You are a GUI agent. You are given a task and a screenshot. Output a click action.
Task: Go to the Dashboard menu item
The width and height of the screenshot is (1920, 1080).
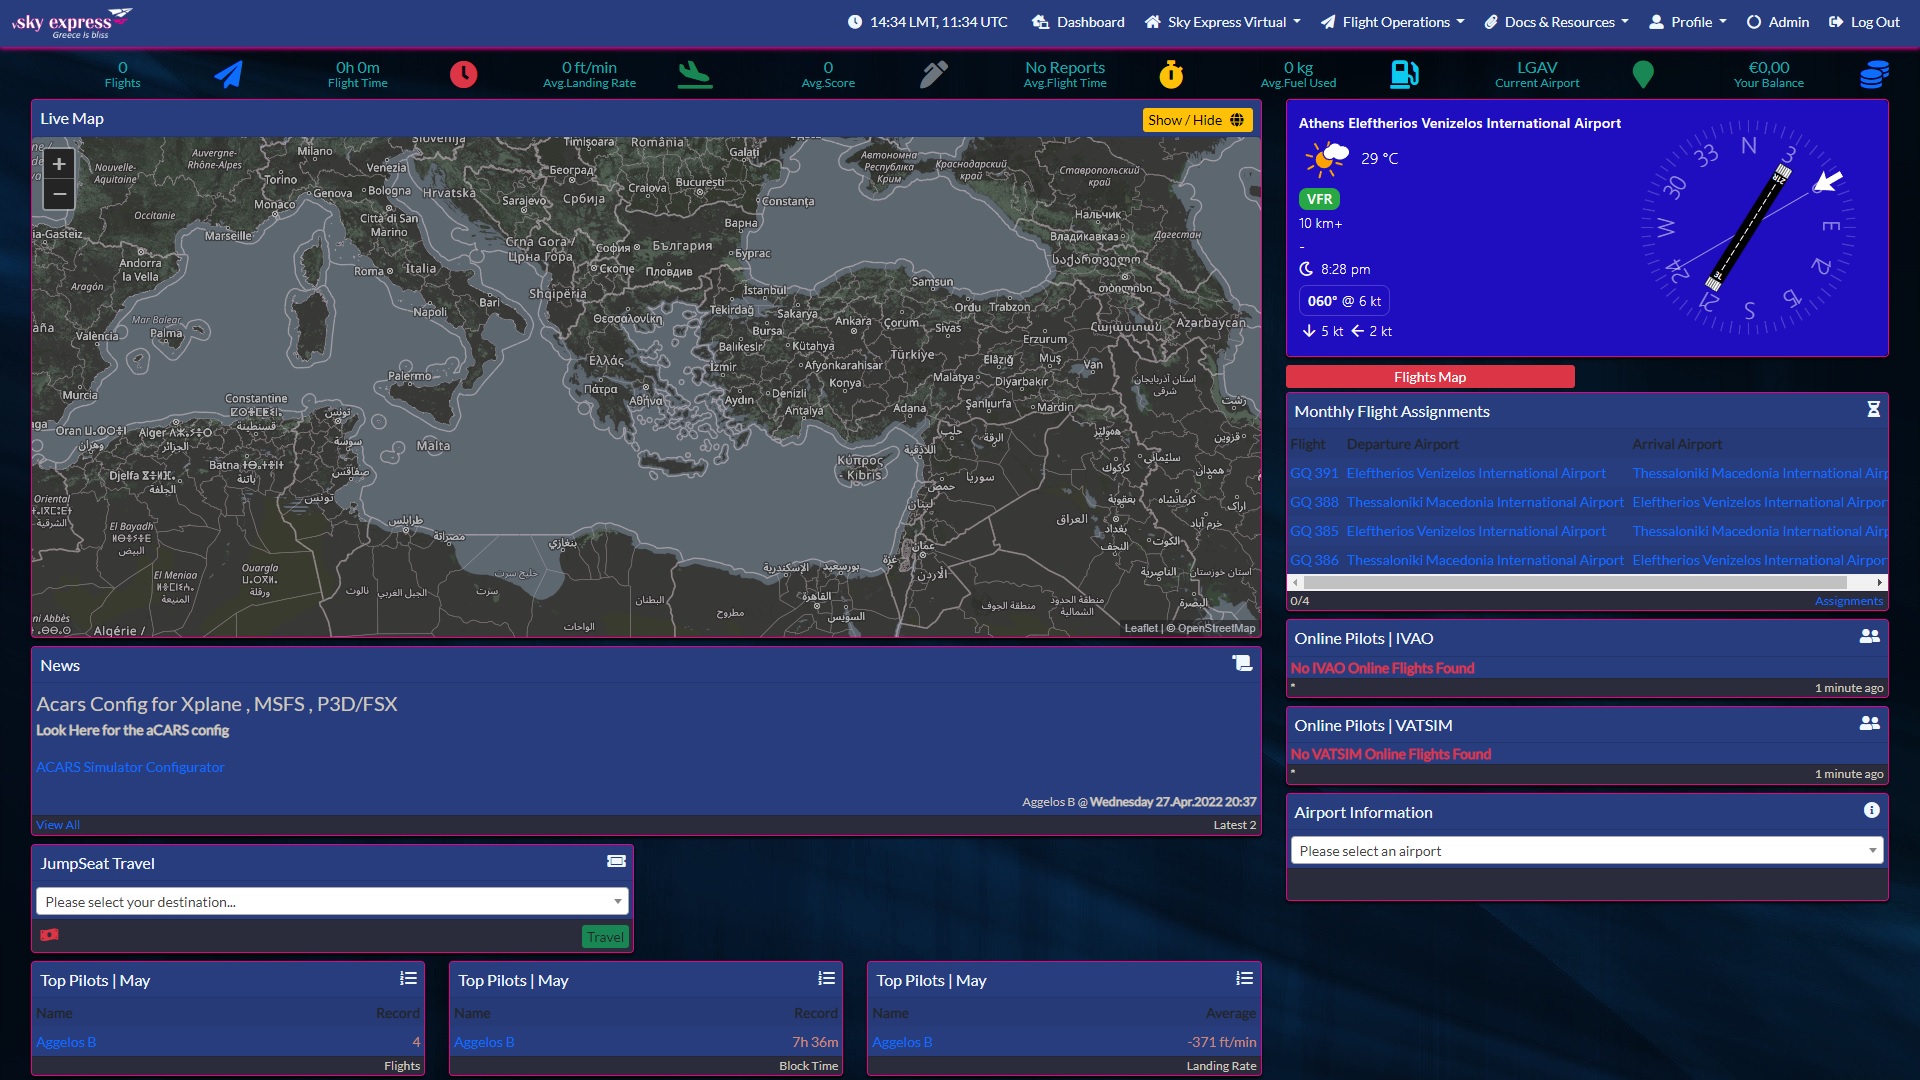pyautogui.click(x=1078, y=22)
